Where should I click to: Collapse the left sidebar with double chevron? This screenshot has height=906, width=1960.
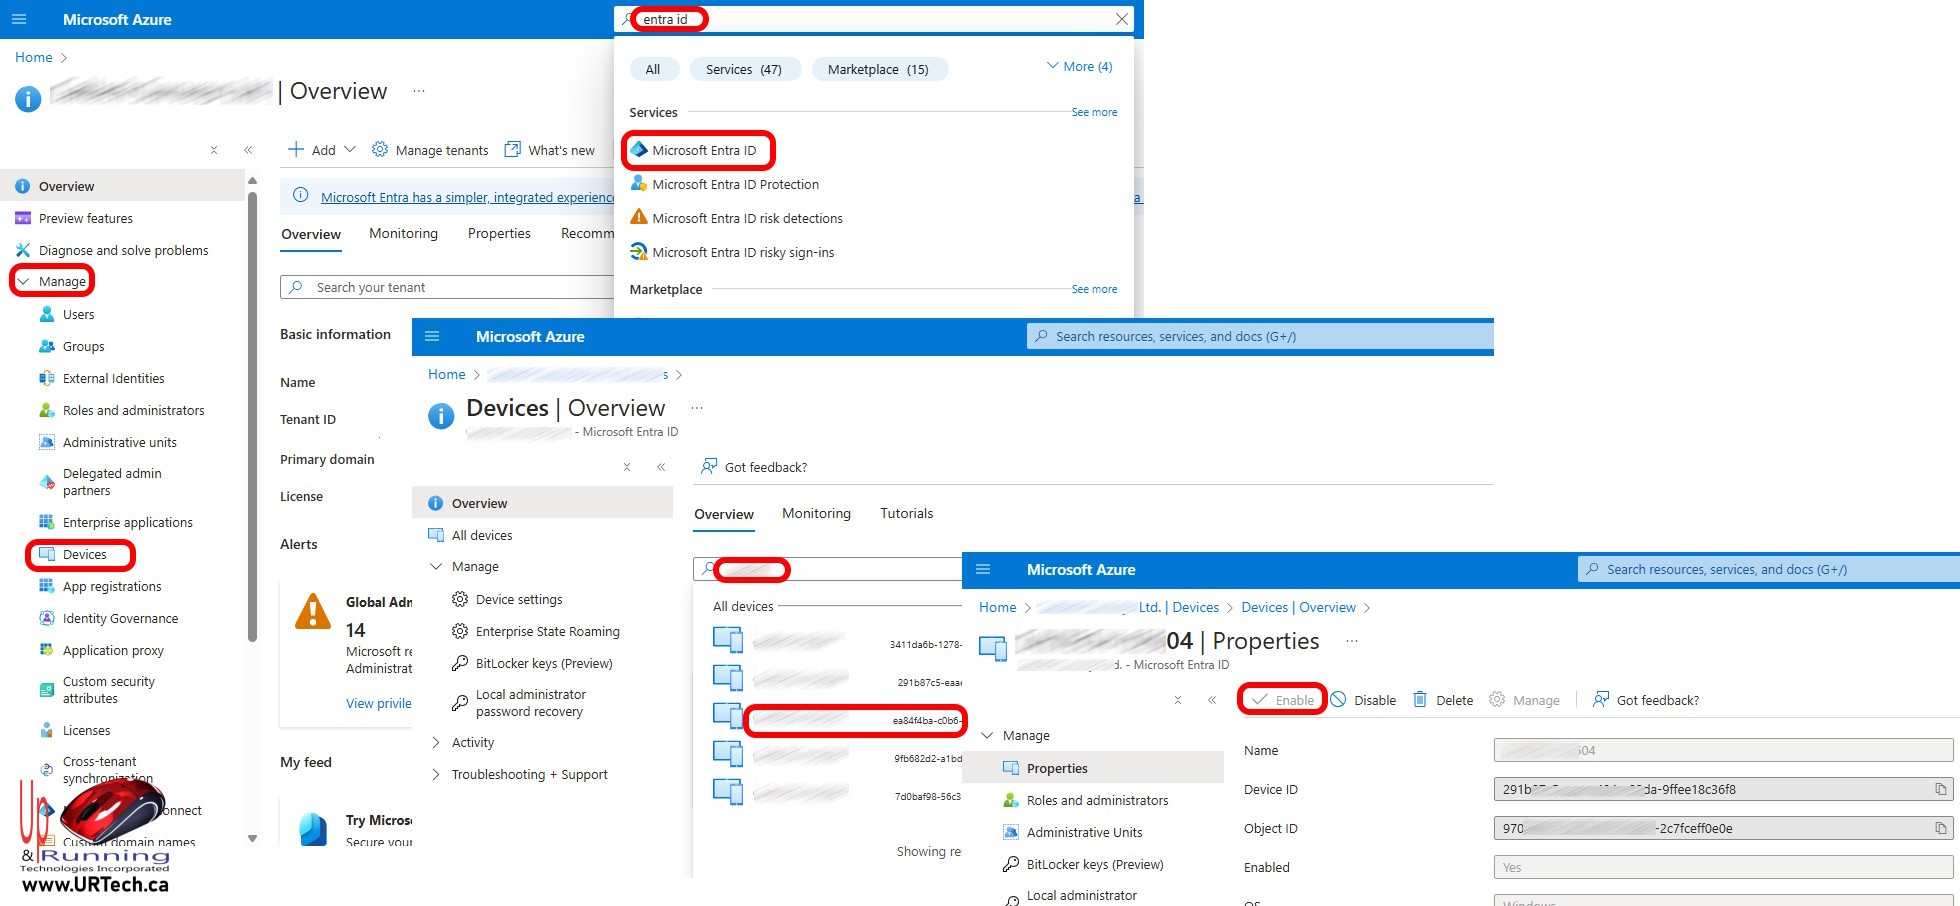(248, 150)
